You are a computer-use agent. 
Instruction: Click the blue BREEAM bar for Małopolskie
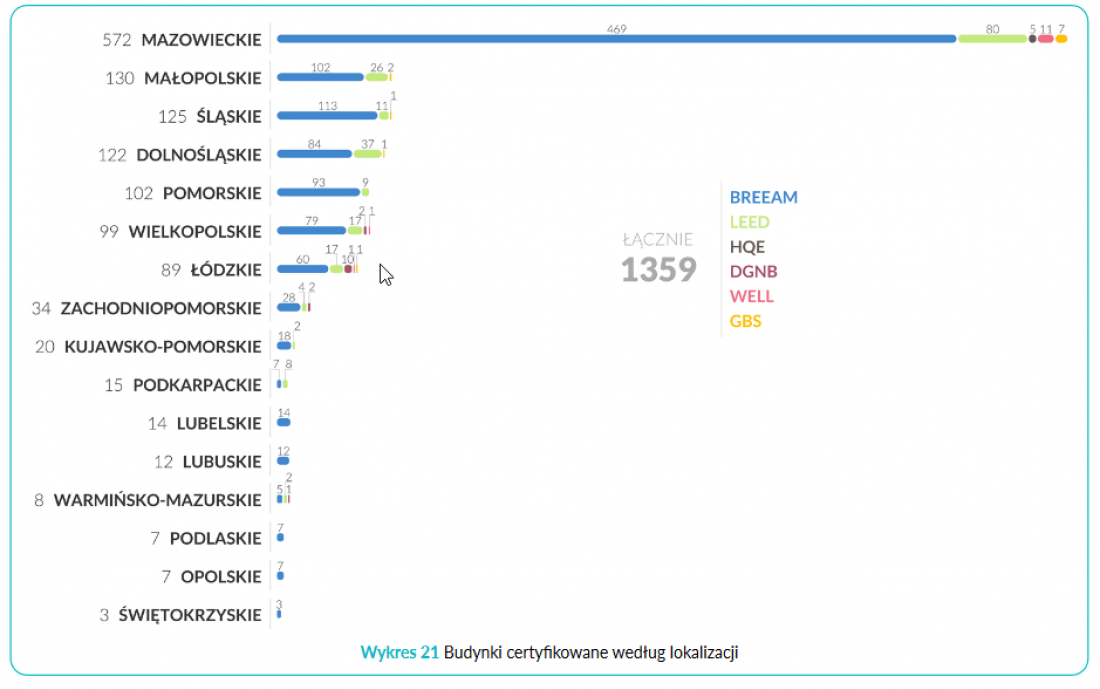321,77
